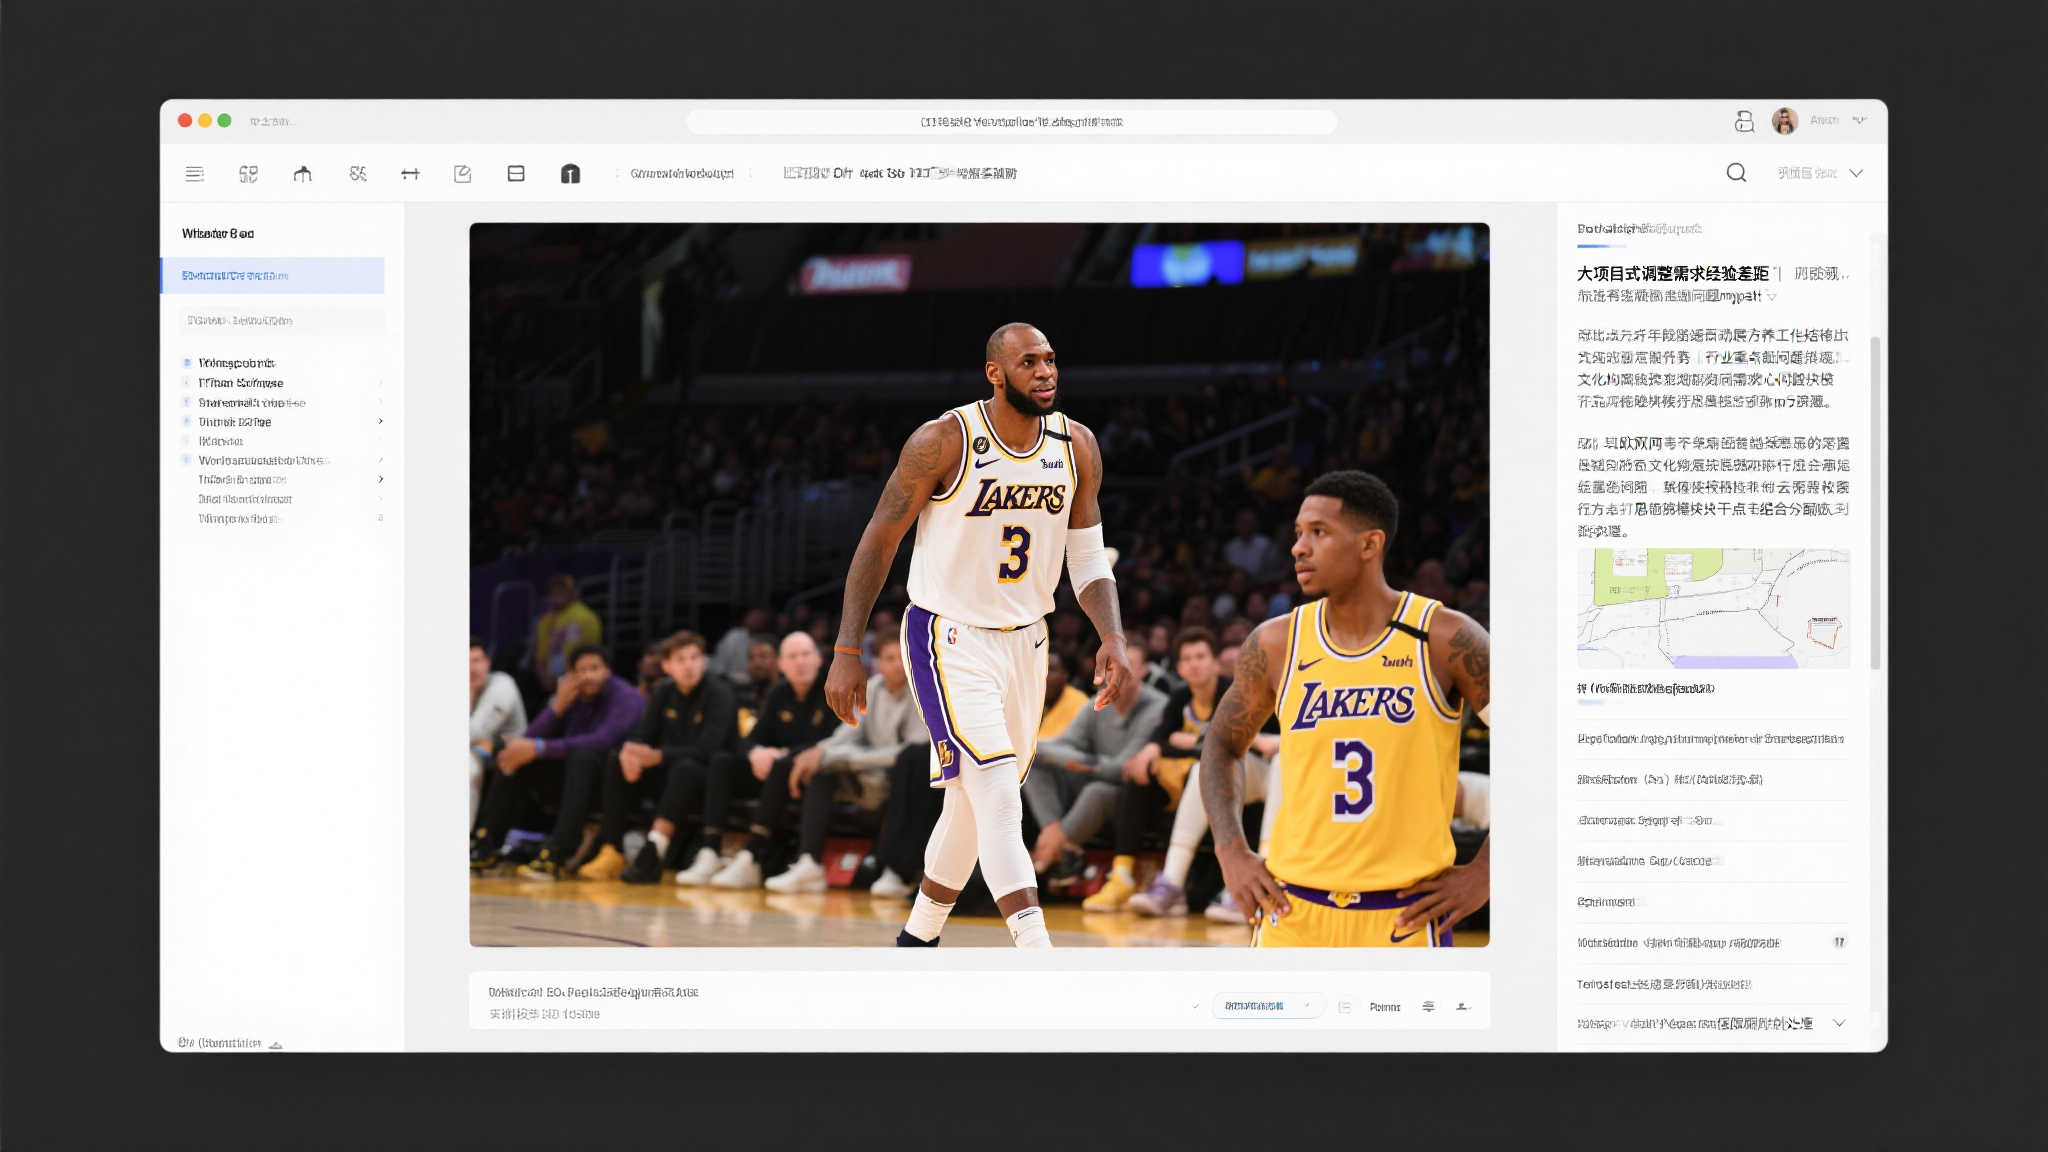Click the grid layout toolbar icon
Screen dimensions: 2048x1152
tap(248, 174)
